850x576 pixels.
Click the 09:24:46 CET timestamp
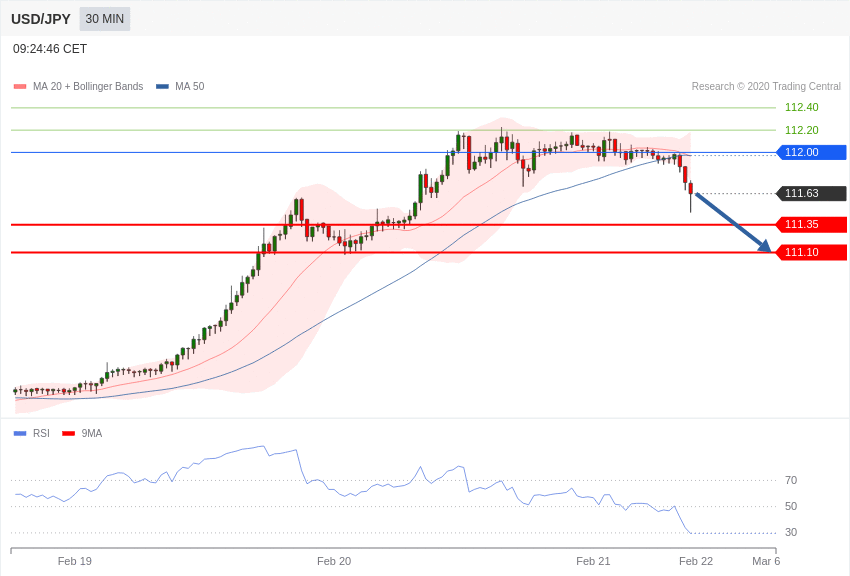pyautogui.click(x=50, y=49)
